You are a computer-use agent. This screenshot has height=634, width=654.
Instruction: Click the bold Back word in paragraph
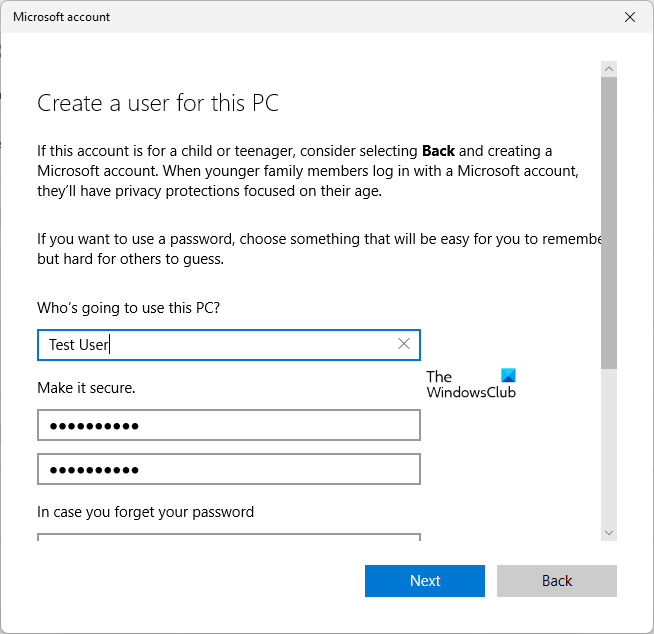coord(438,151)
